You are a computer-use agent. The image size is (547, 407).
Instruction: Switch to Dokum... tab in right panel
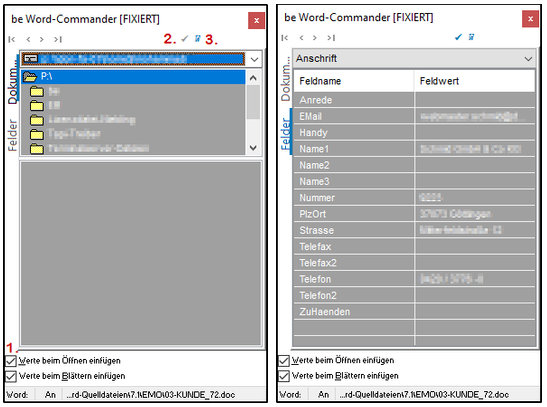285,79
